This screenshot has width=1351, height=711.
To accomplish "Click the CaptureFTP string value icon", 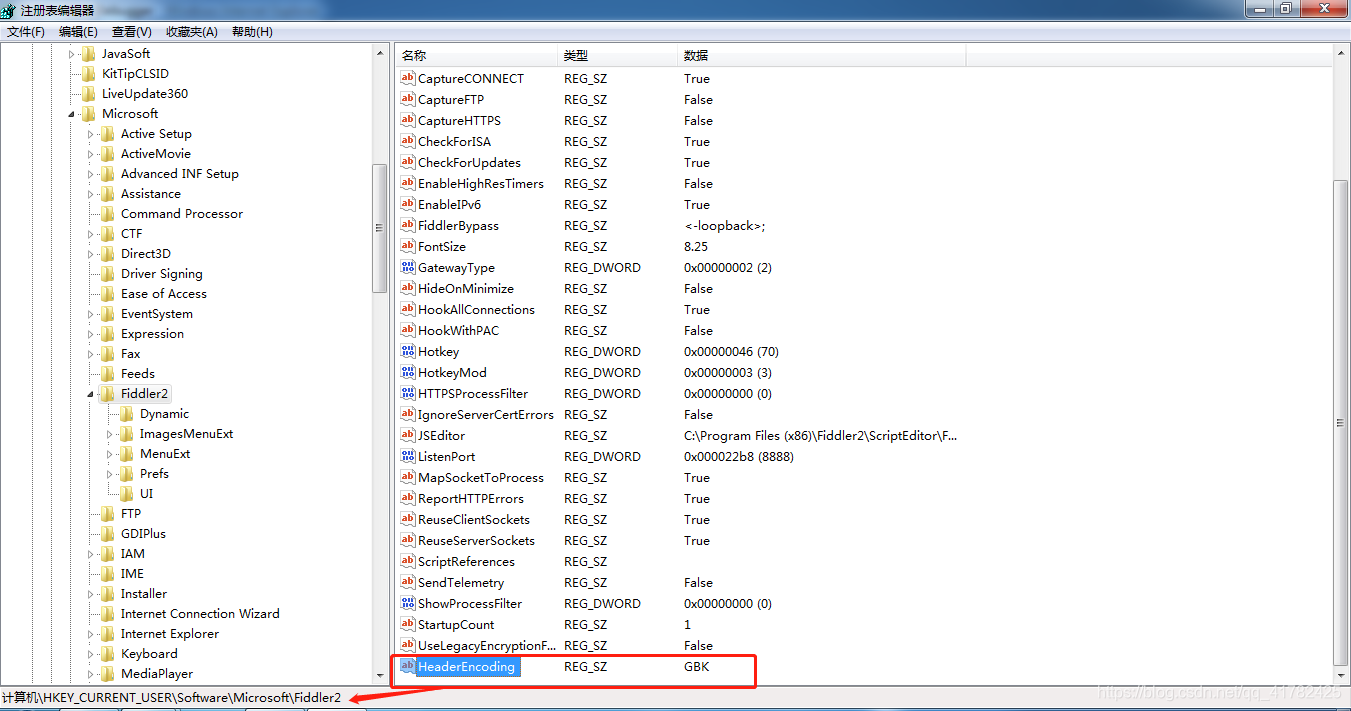I will (x=407, y=99).
